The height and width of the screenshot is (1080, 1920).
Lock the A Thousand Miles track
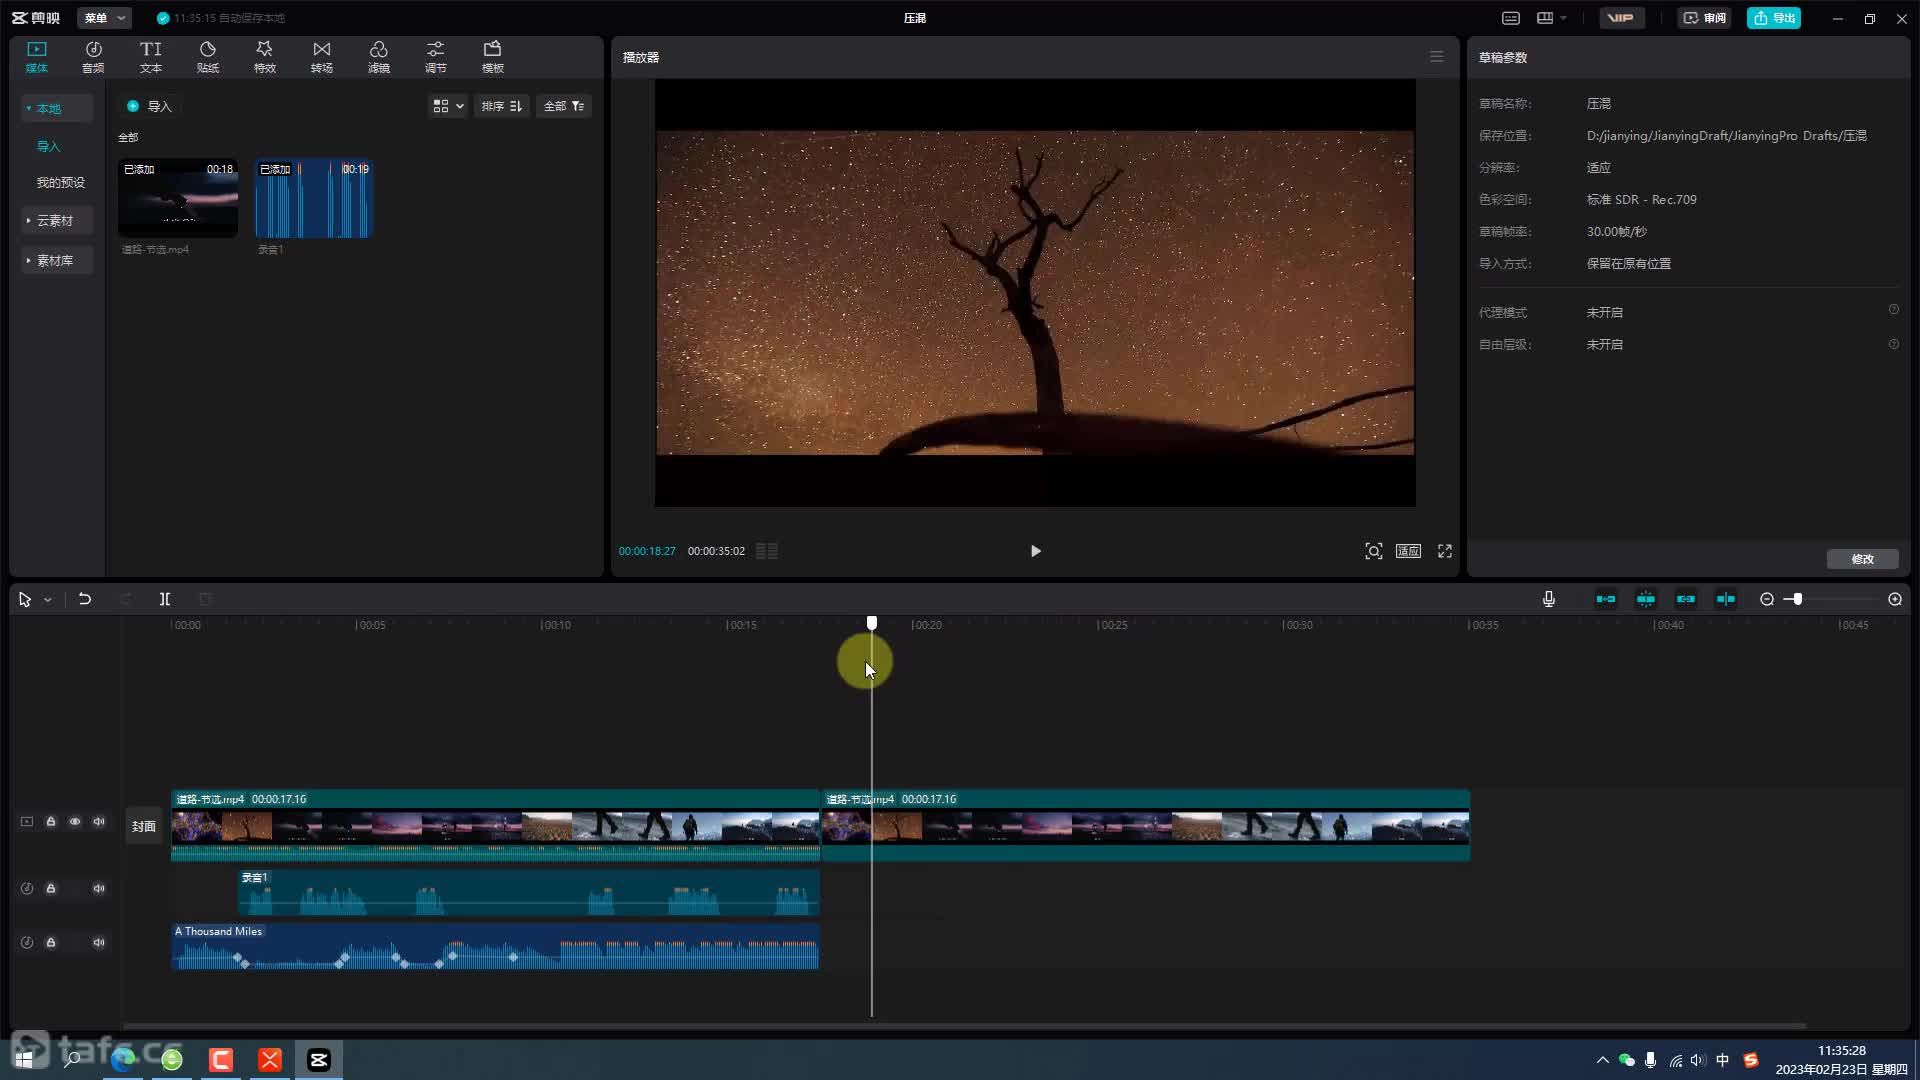pos(51,942)
